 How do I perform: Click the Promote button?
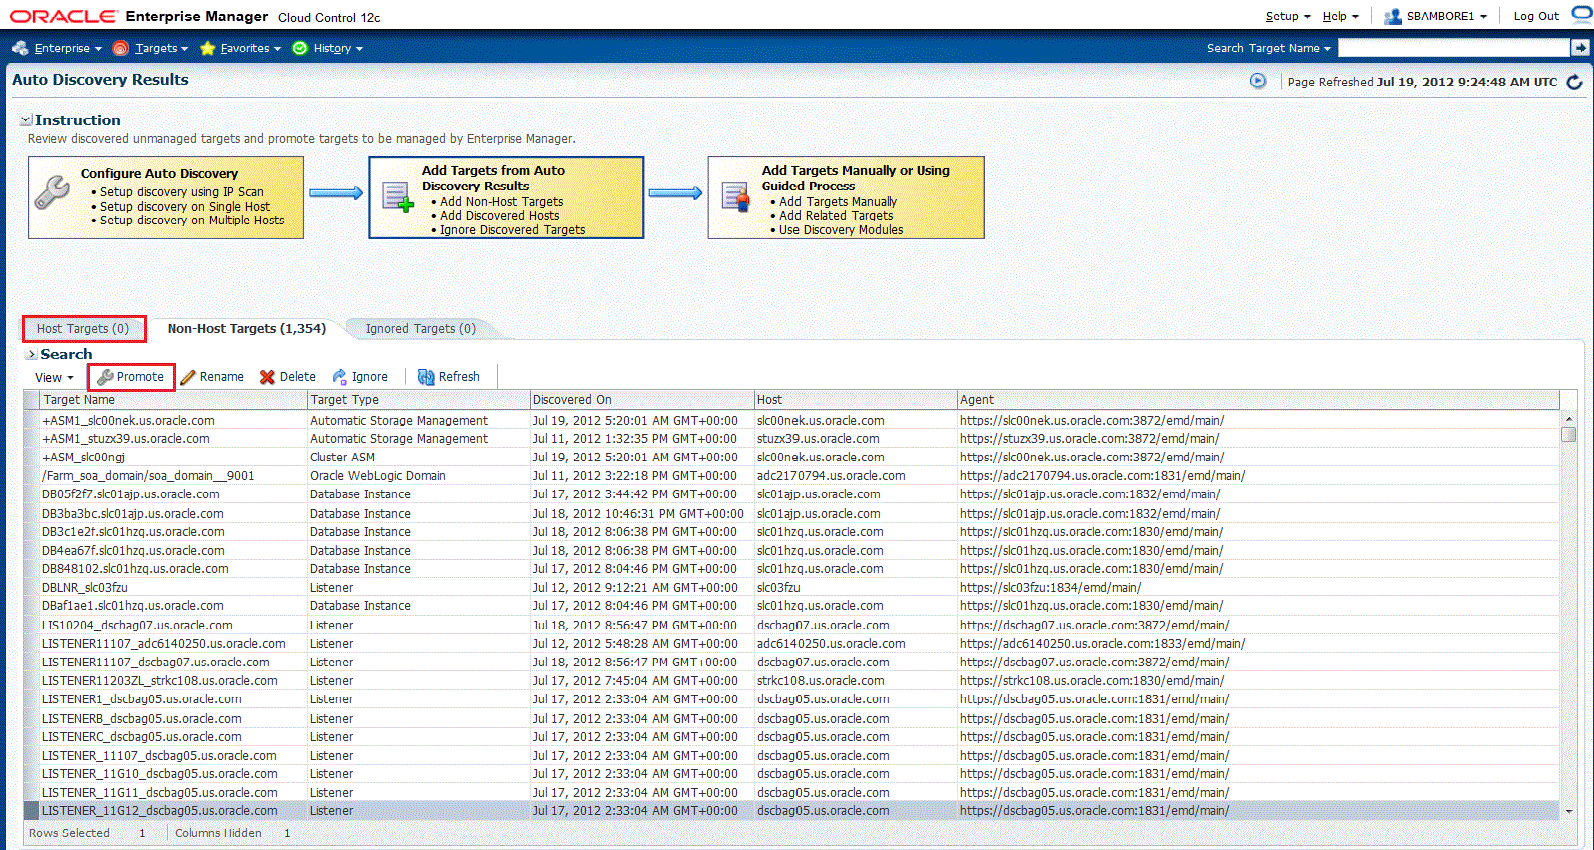click(x=131, y=377)
